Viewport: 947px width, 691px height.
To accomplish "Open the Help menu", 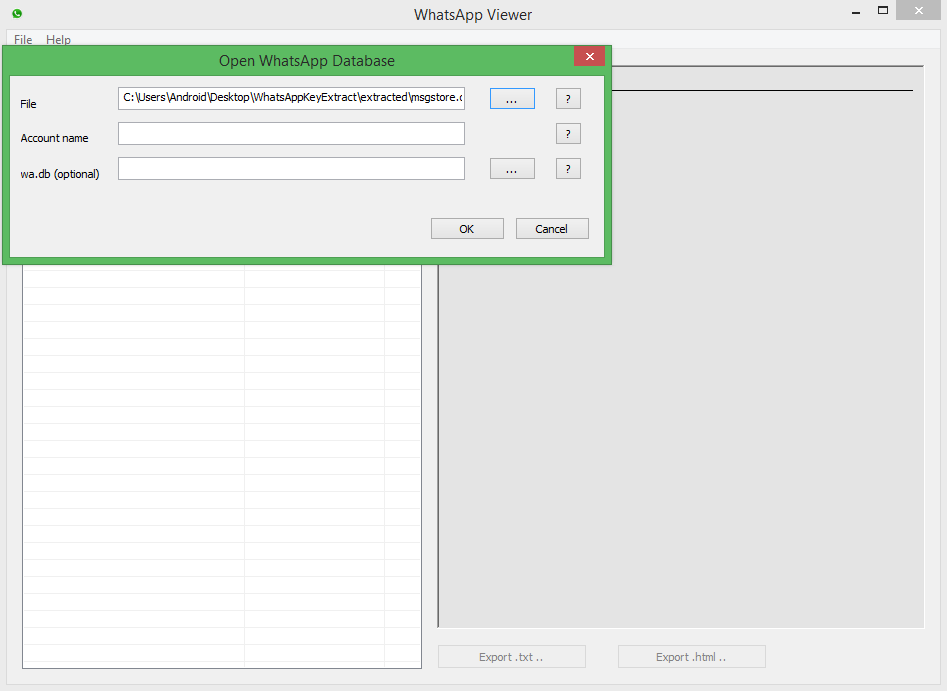I will tap(58, 39).
